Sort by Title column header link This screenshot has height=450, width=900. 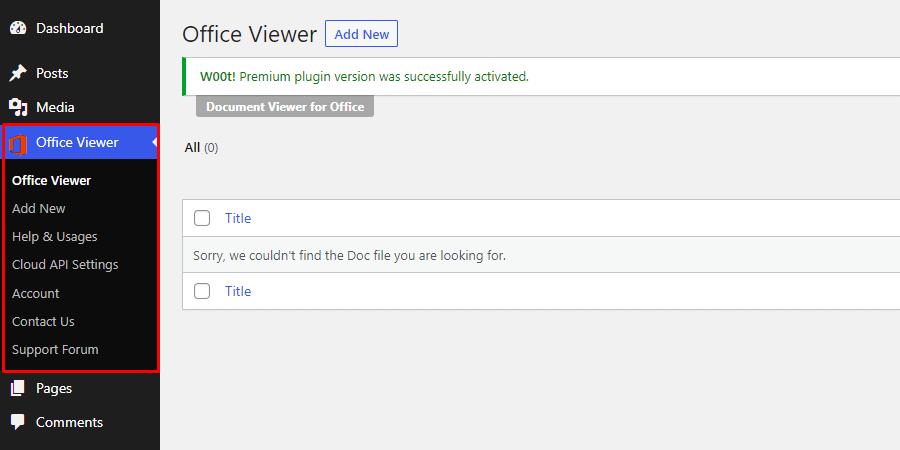tap(238, 218)
